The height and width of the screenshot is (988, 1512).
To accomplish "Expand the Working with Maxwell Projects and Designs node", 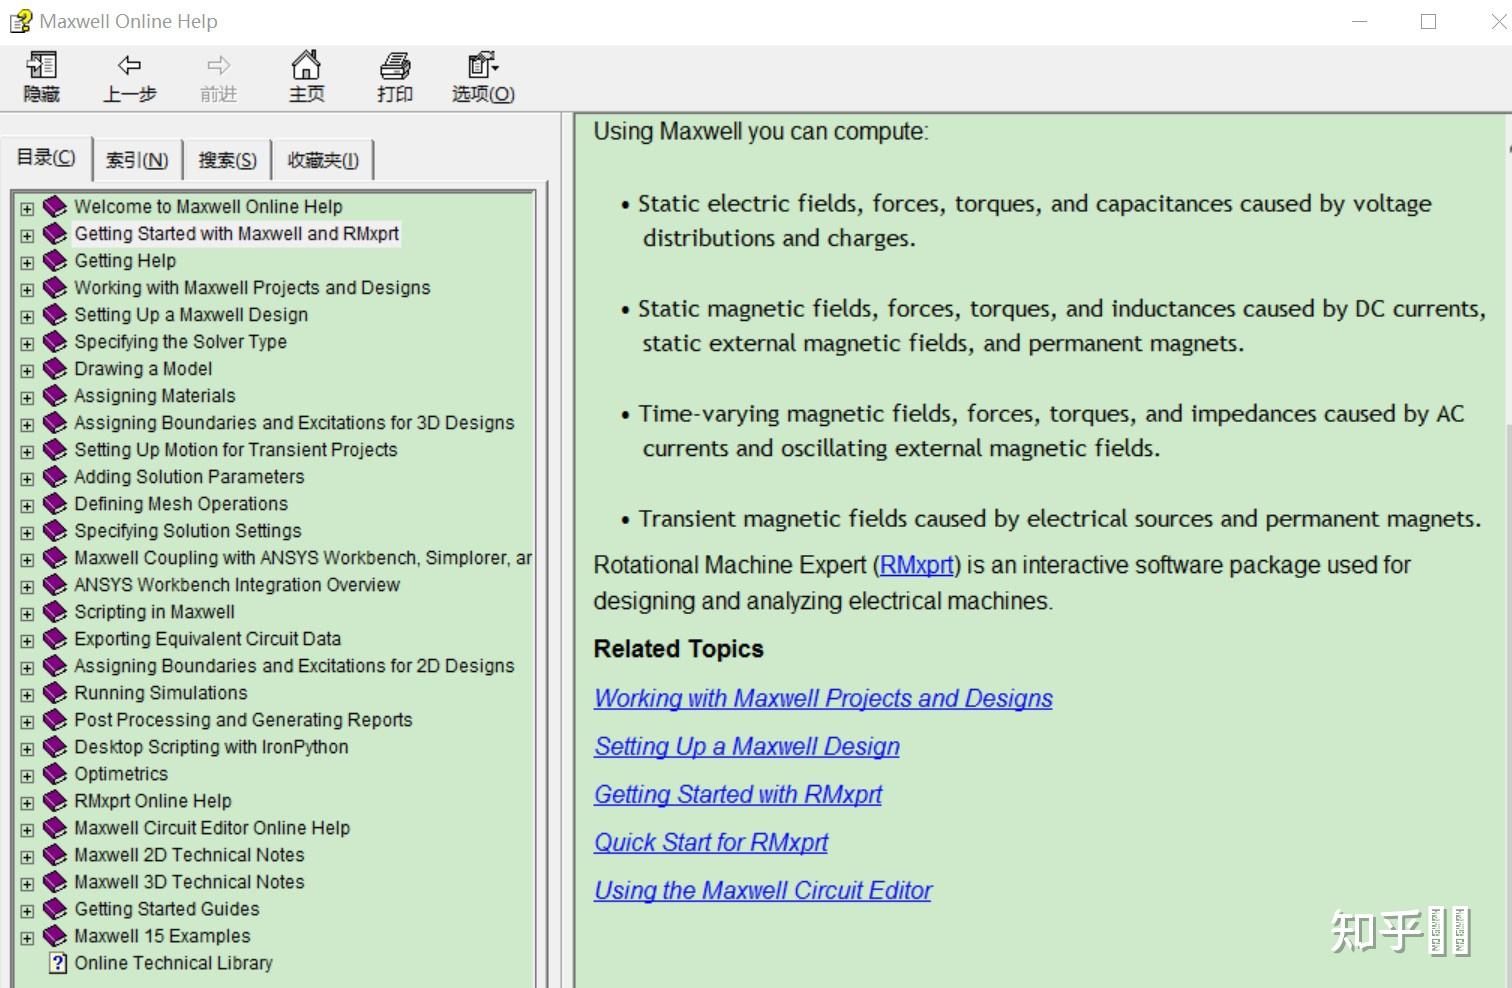I will pos(27,290).
